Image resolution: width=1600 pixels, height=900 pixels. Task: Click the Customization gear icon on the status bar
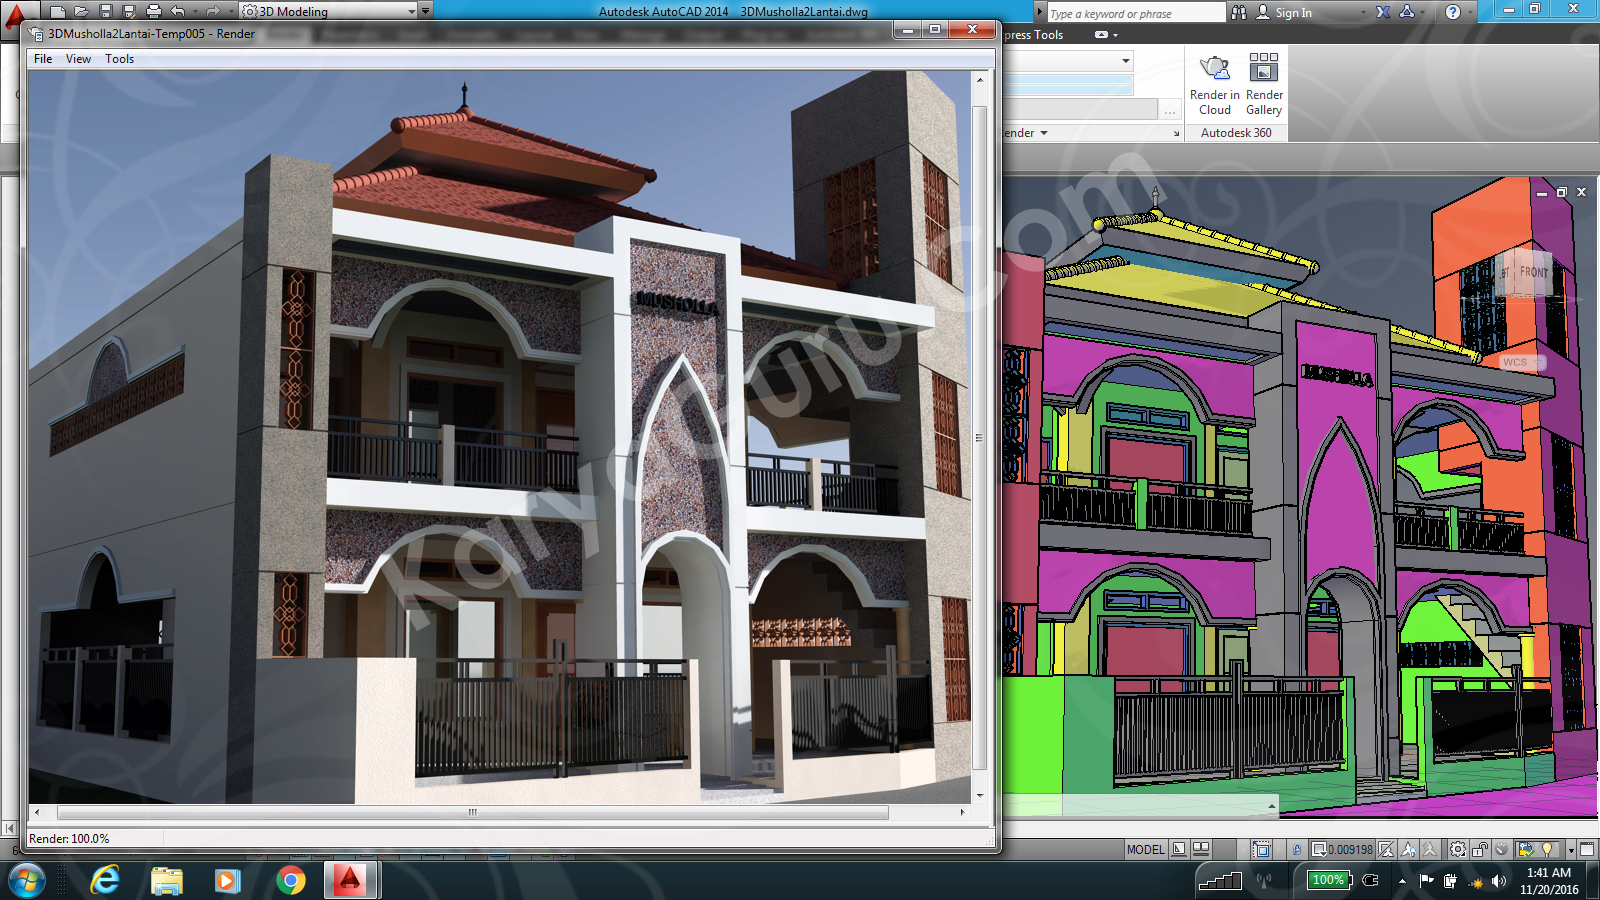[x=1458, y=850]
